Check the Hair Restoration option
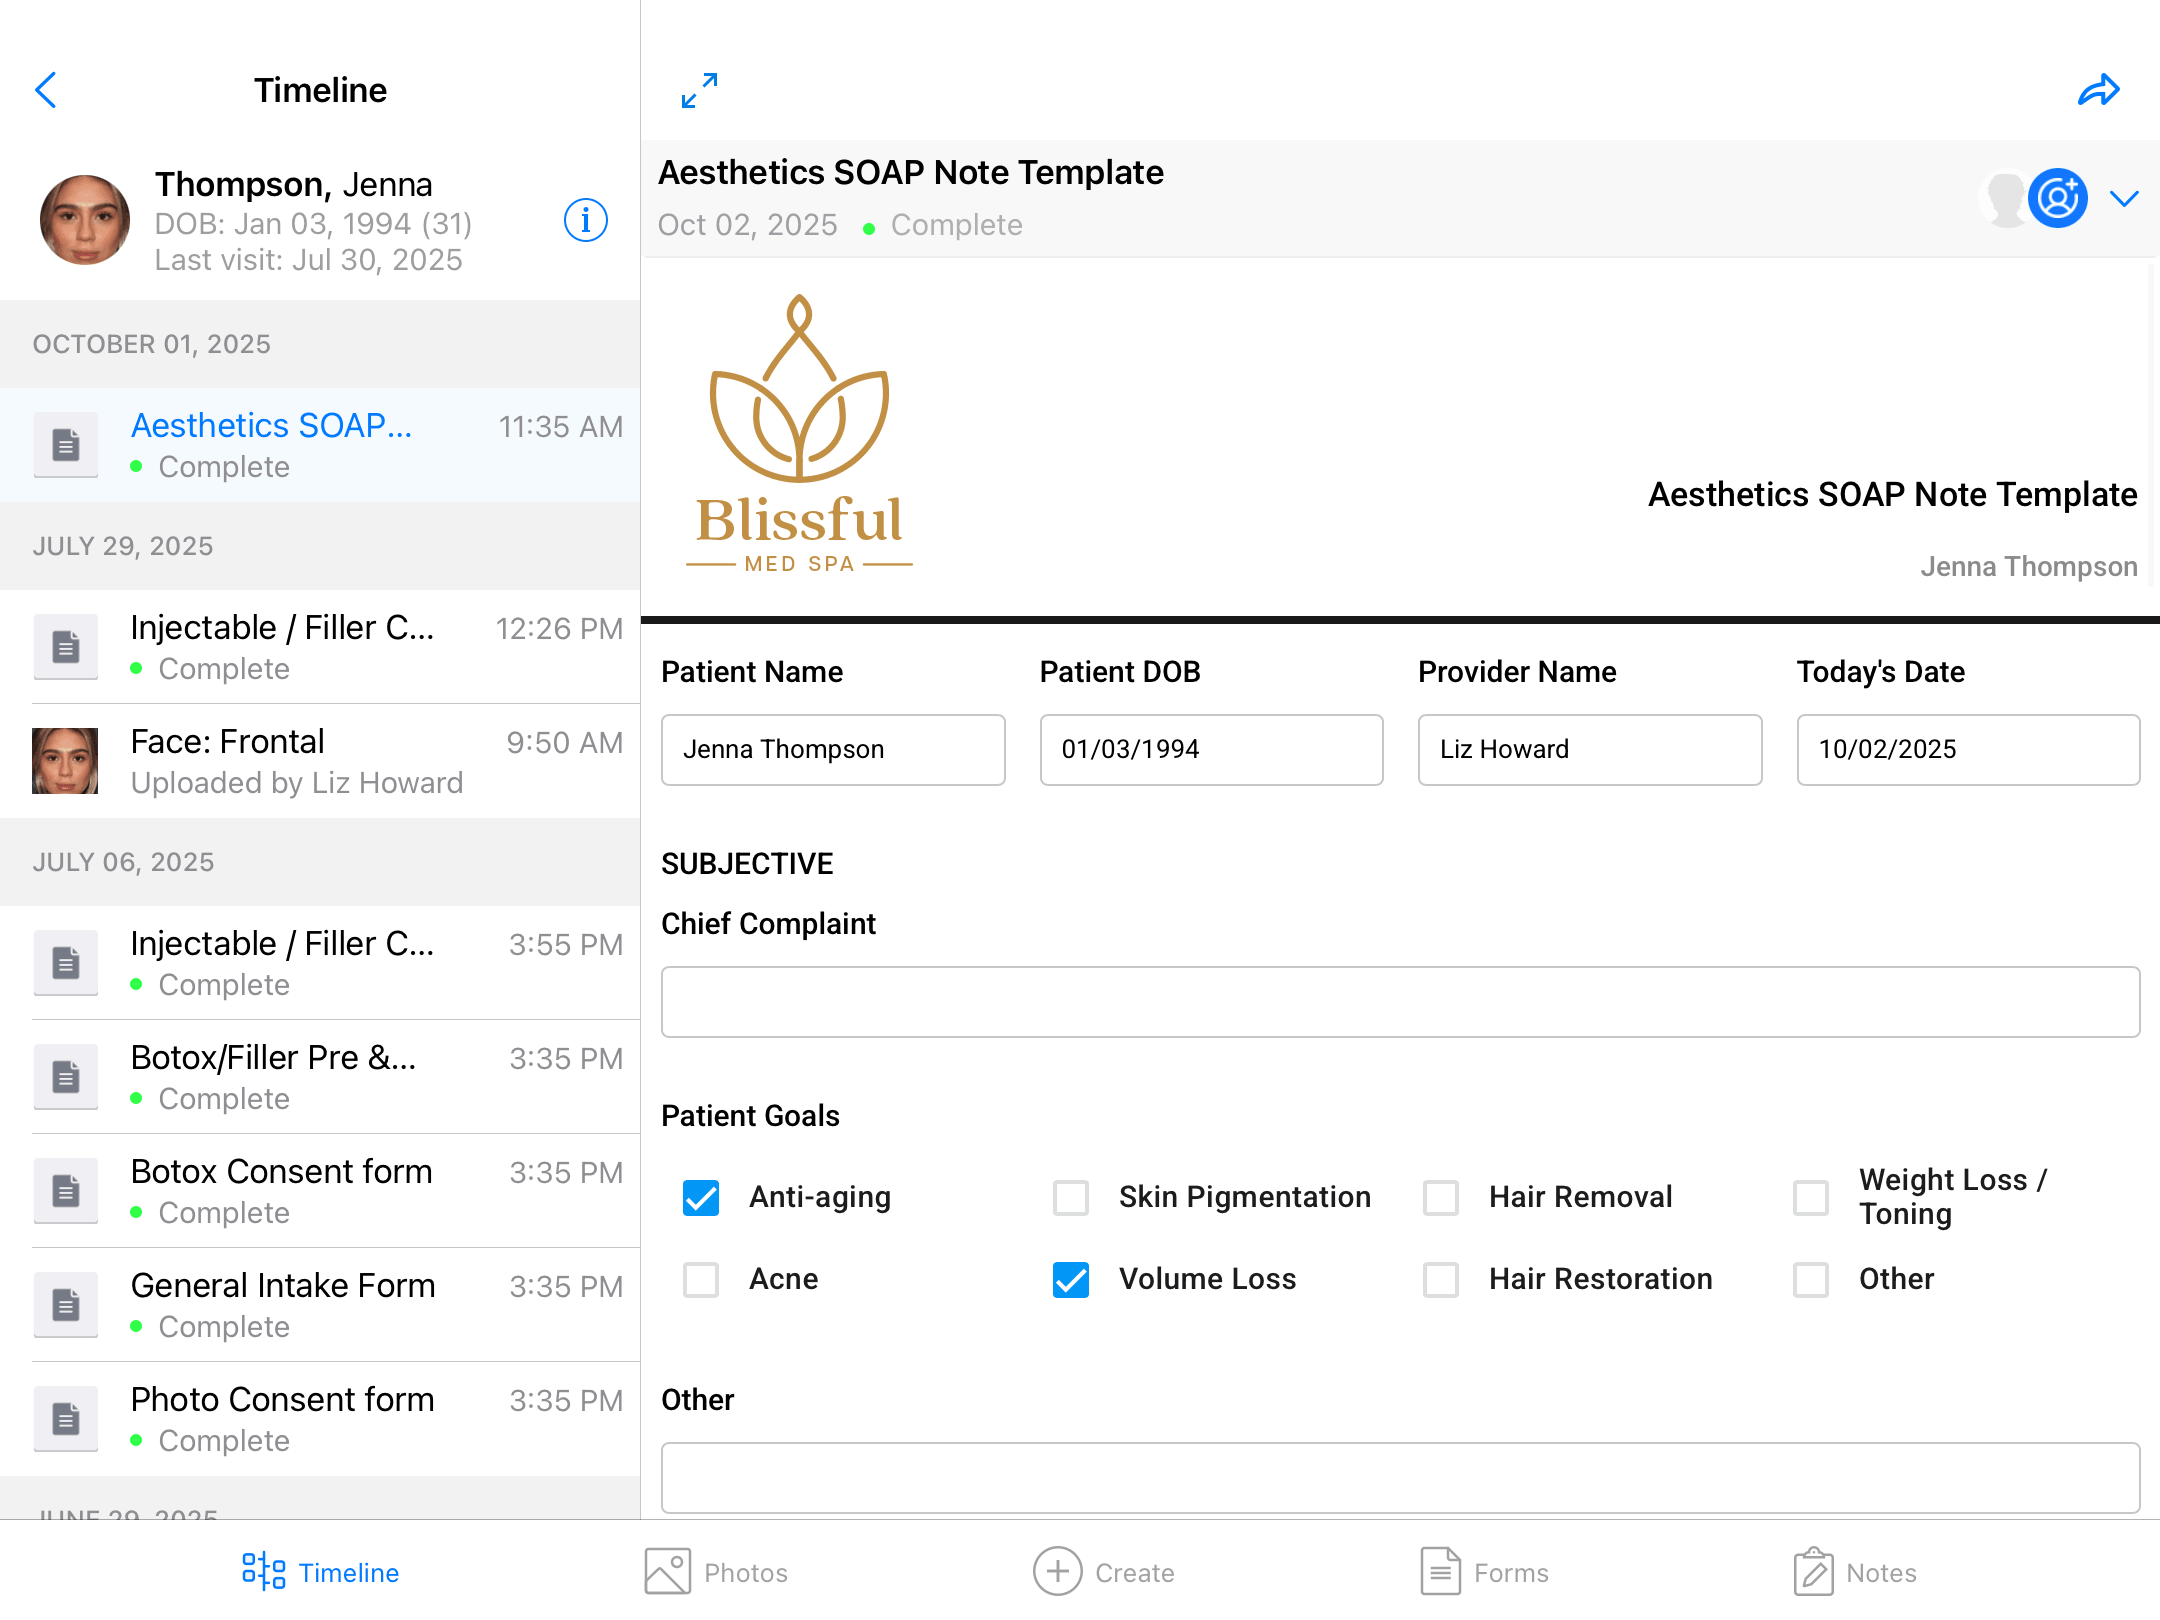2160x1620 pixels. point(1440,1279)
